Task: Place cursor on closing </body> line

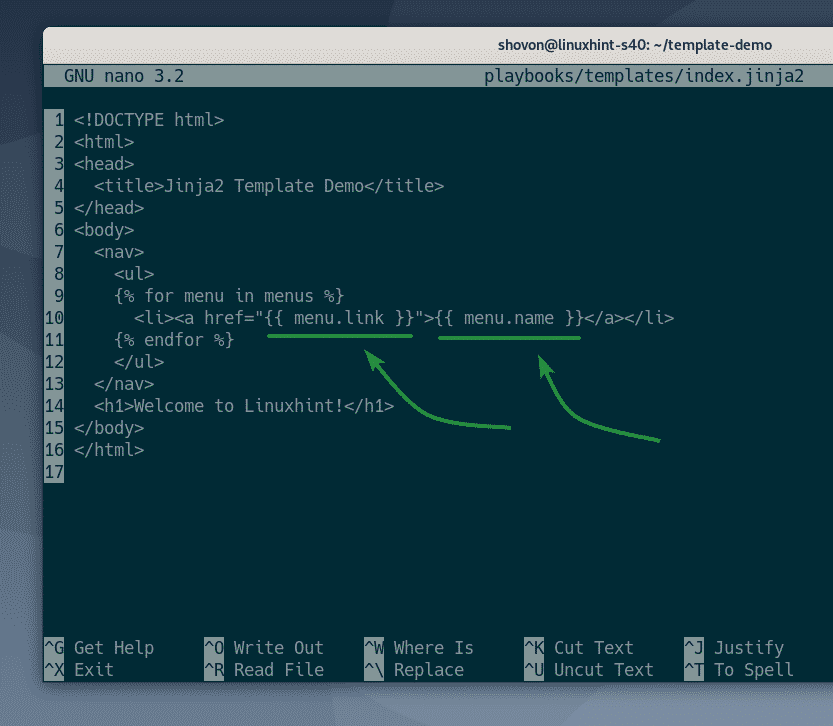Action: (x=109, y=428)
